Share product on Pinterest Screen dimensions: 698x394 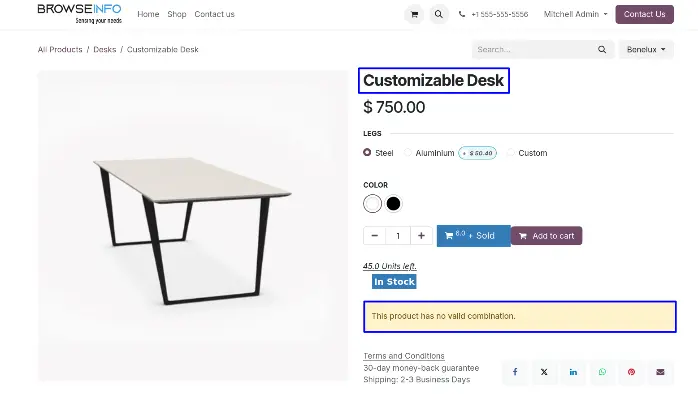pos(631,372)
